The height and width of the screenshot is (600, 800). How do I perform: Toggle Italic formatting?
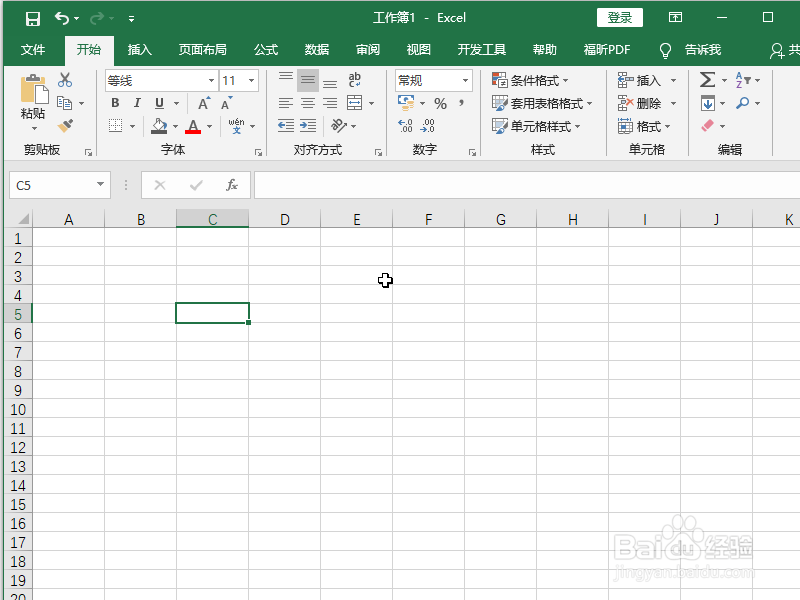point(137,103)
